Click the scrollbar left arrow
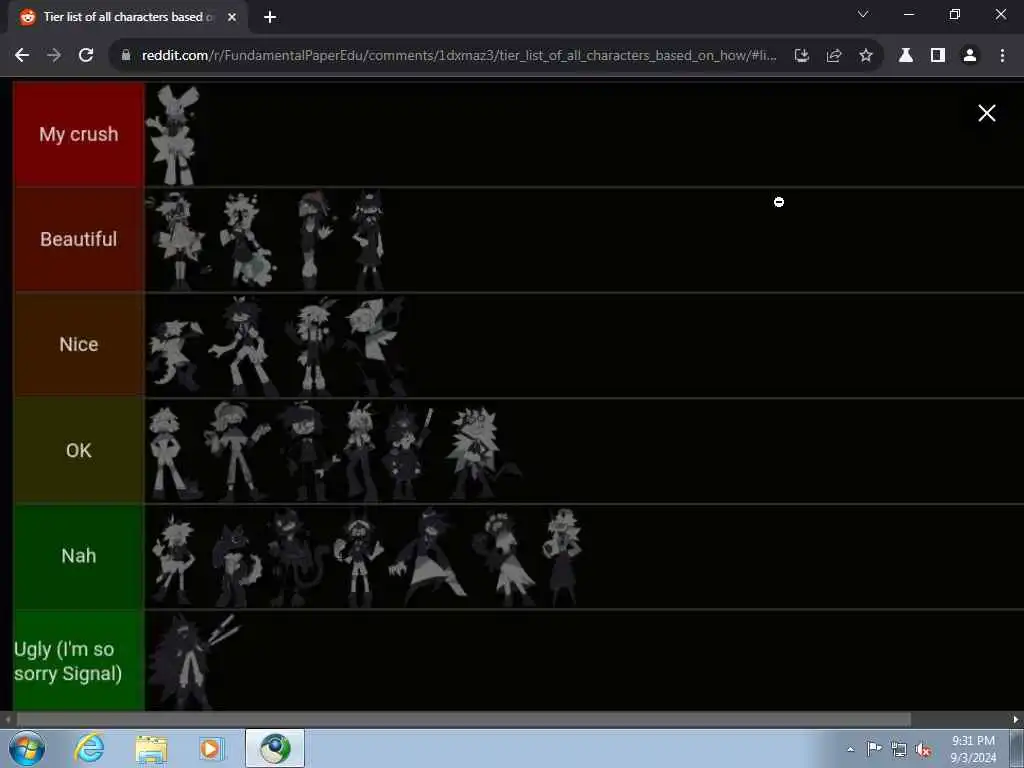 tap(7, 719)
